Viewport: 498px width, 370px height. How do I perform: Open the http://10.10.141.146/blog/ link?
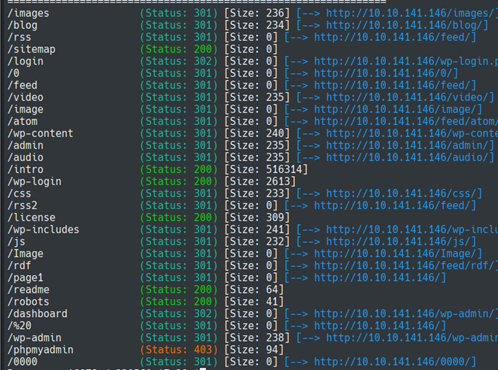pos(404,25)
